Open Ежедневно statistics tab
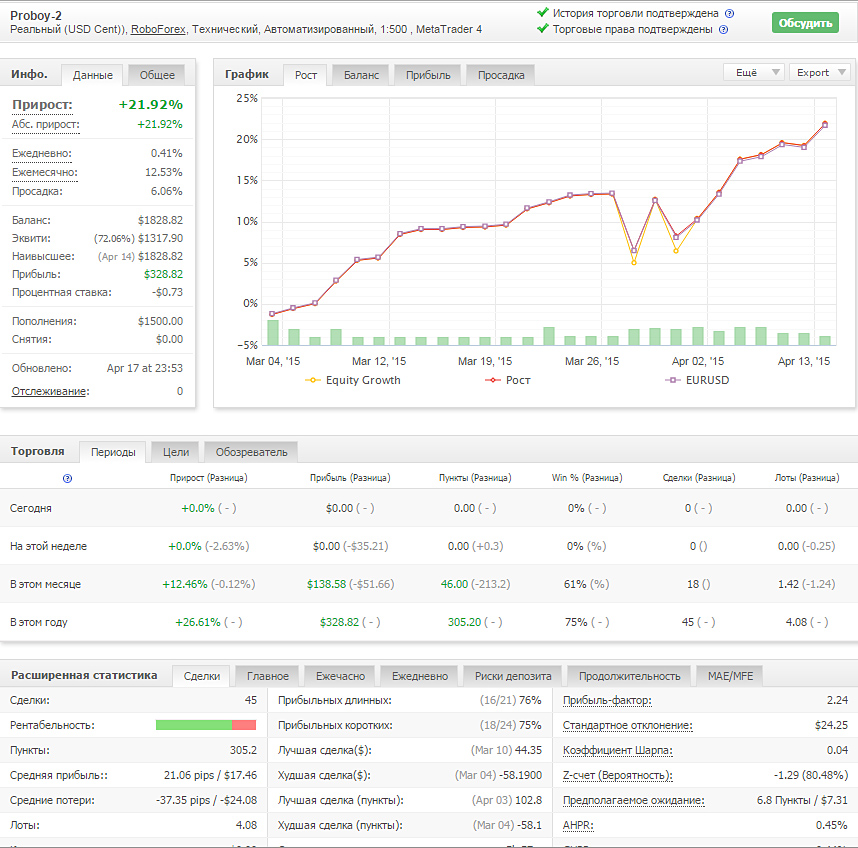Image resolution: width=858 pixels, height=848 pixels. point(420,676)
